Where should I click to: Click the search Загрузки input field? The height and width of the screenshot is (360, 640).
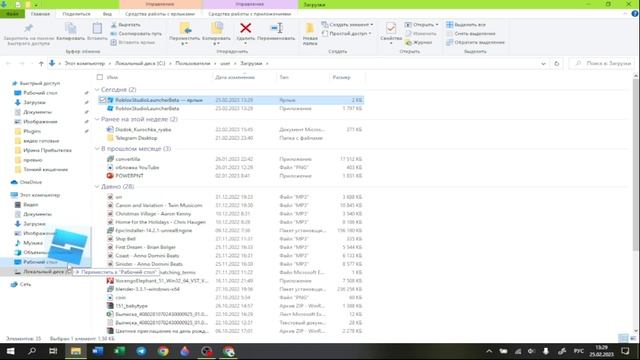pyautogui.click(x=603, y=64)
